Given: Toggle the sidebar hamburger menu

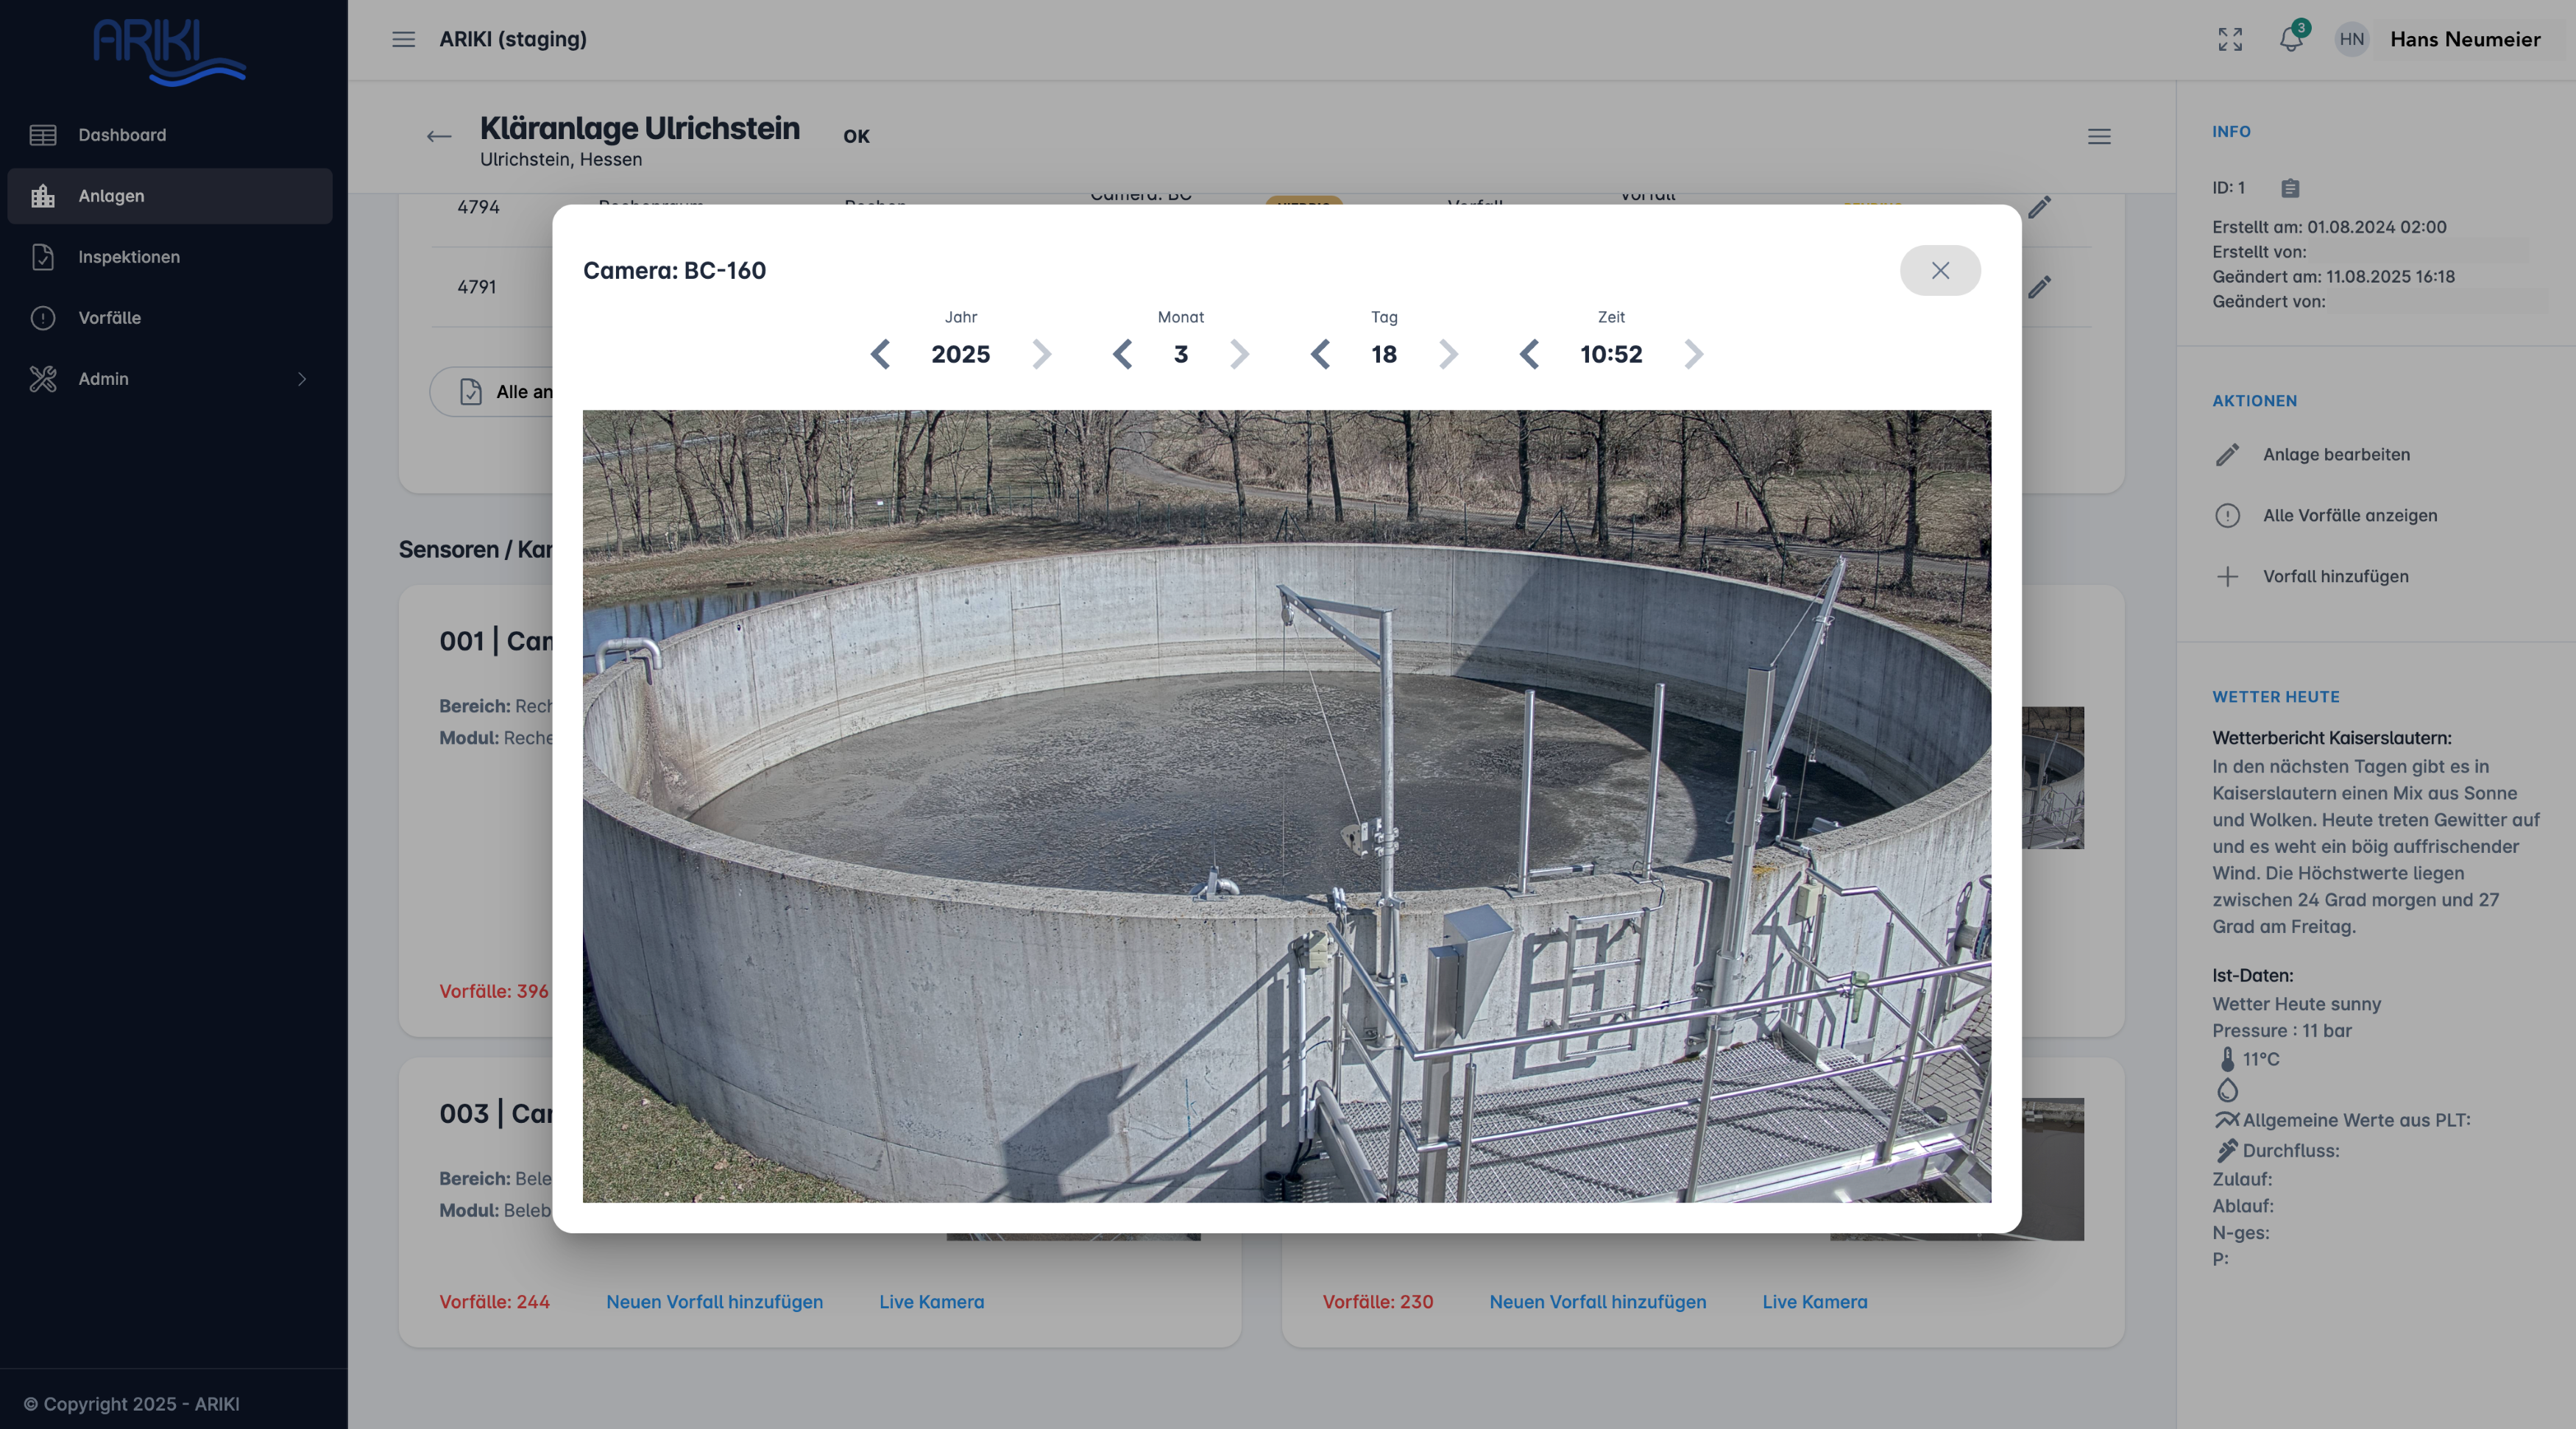Looking at the screenshot, I should coord(403,39).
